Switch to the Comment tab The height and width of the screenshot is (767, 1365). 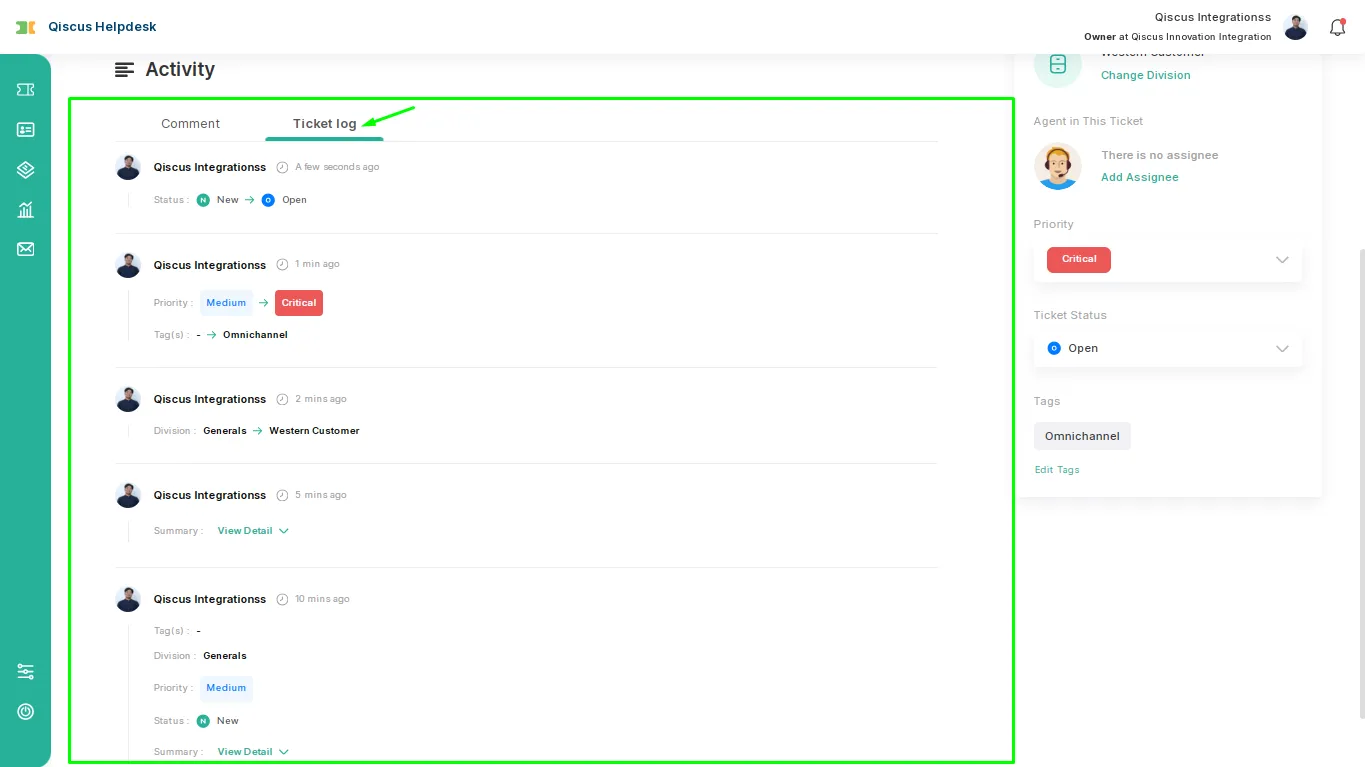[190, 124]
